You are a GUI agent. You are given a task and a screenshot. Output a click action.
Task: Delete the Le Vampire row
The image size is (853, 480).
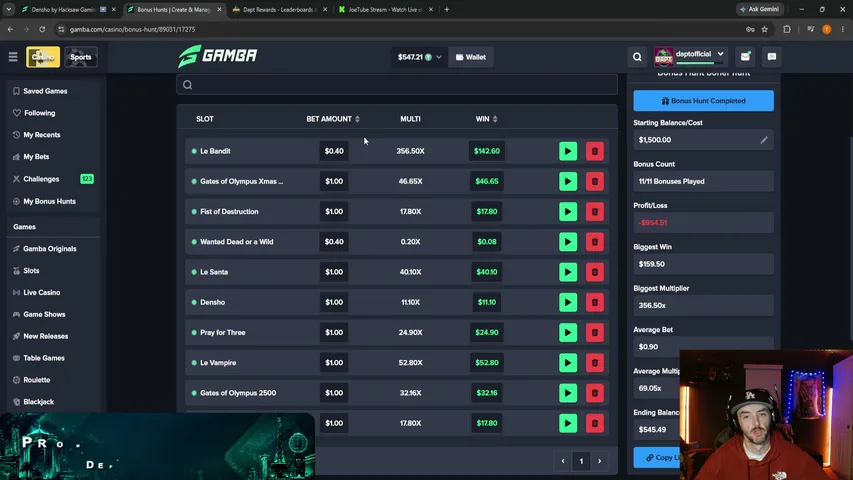pyautogui.click(x=595, y=362)
